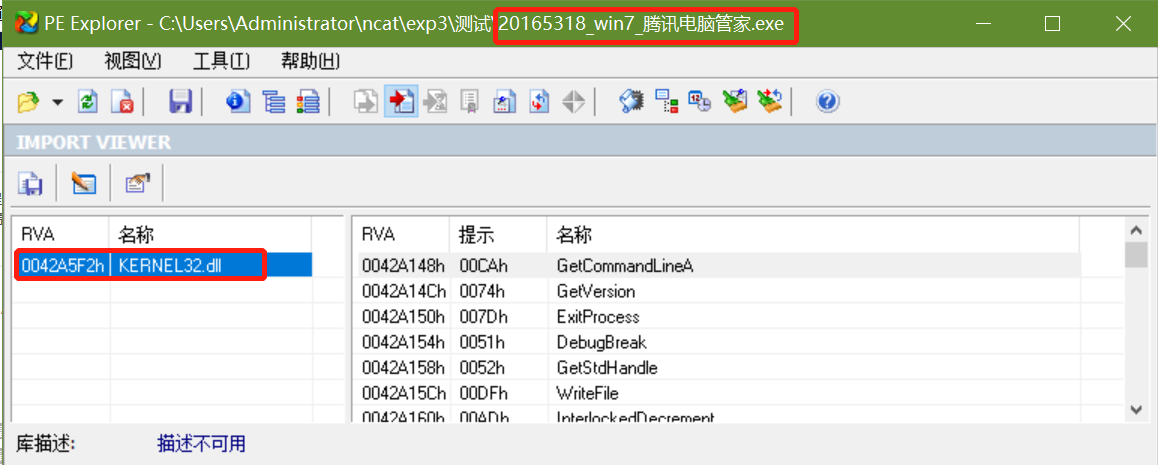1158x465 pixels.
Task: Click the Save floppy disk icon
Action: pos(181,102)
